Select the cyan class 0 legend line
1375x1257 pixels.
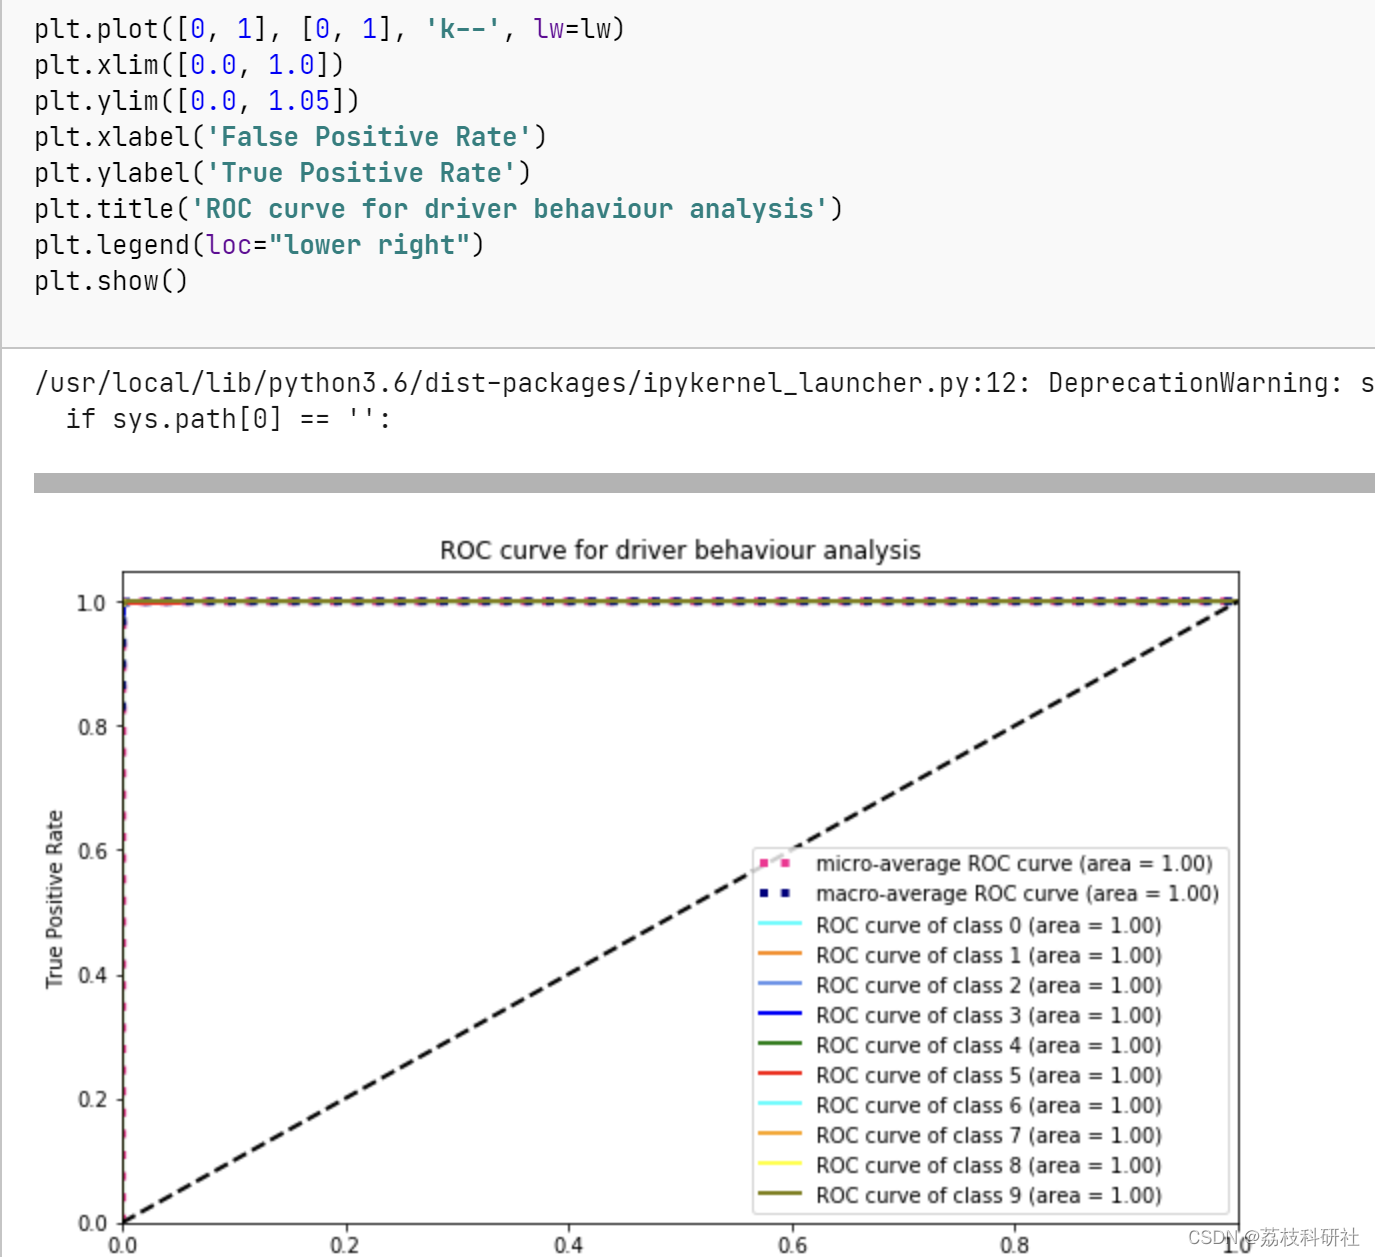click(778, 925)
